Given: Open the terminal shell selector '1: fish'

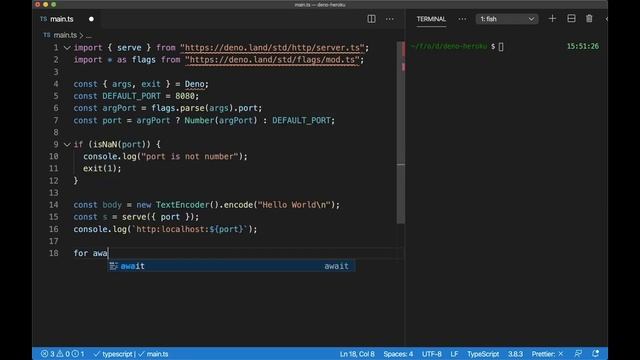Looking at the screenshot, I should point(507,19).
